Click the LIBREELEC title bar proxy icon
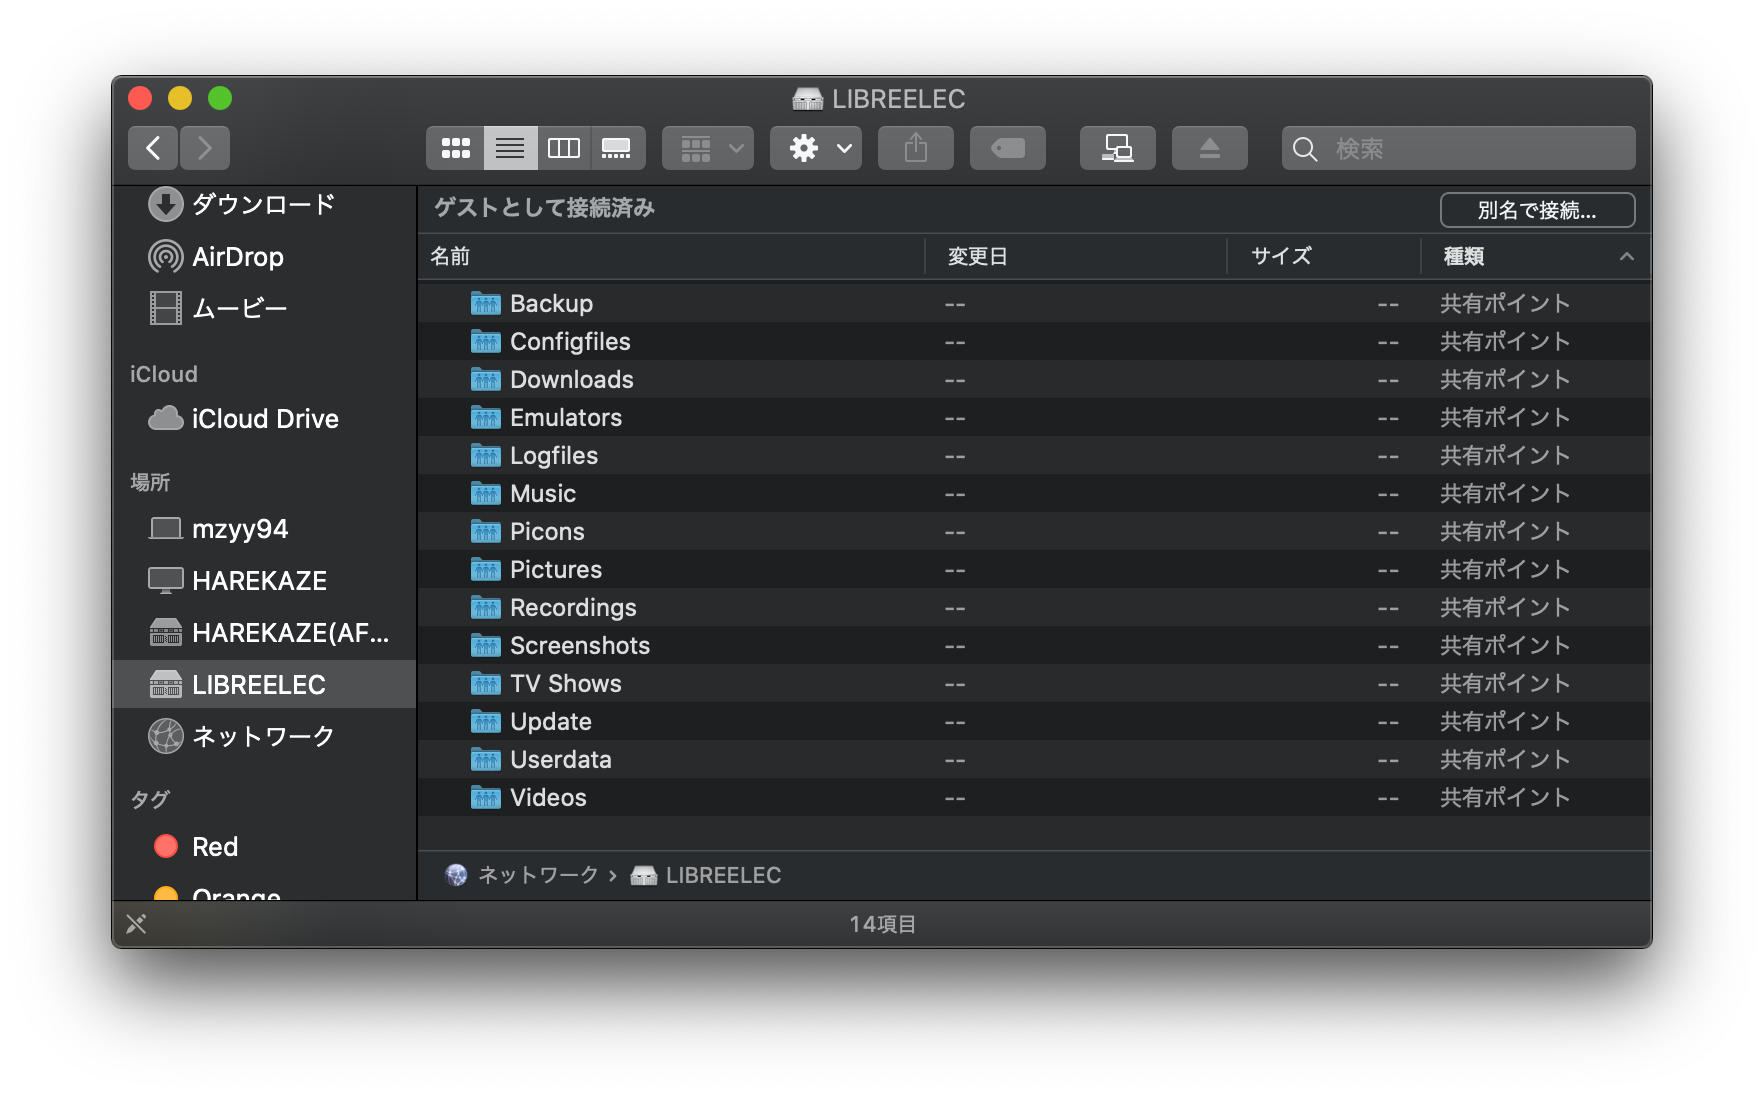 (807, 99)
